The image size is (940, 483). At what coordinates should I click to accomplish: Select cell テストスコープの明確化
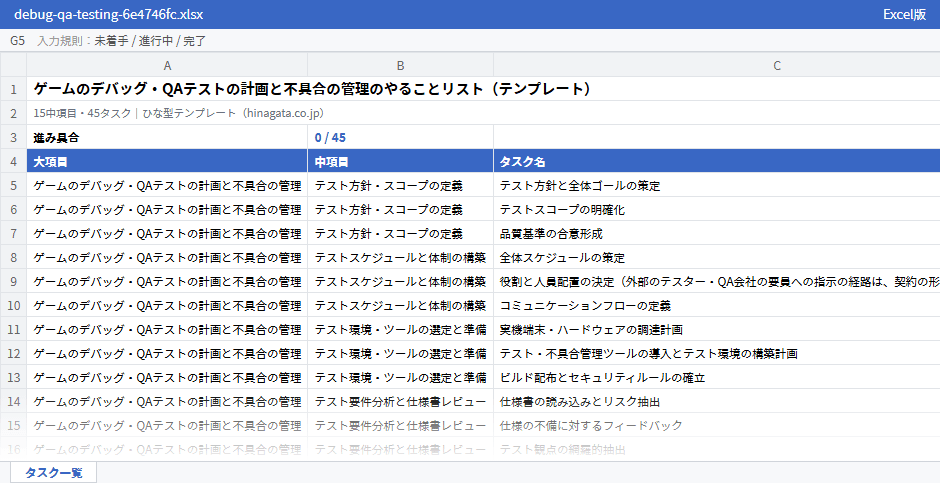pyautogui.click(x=717, y=209)
